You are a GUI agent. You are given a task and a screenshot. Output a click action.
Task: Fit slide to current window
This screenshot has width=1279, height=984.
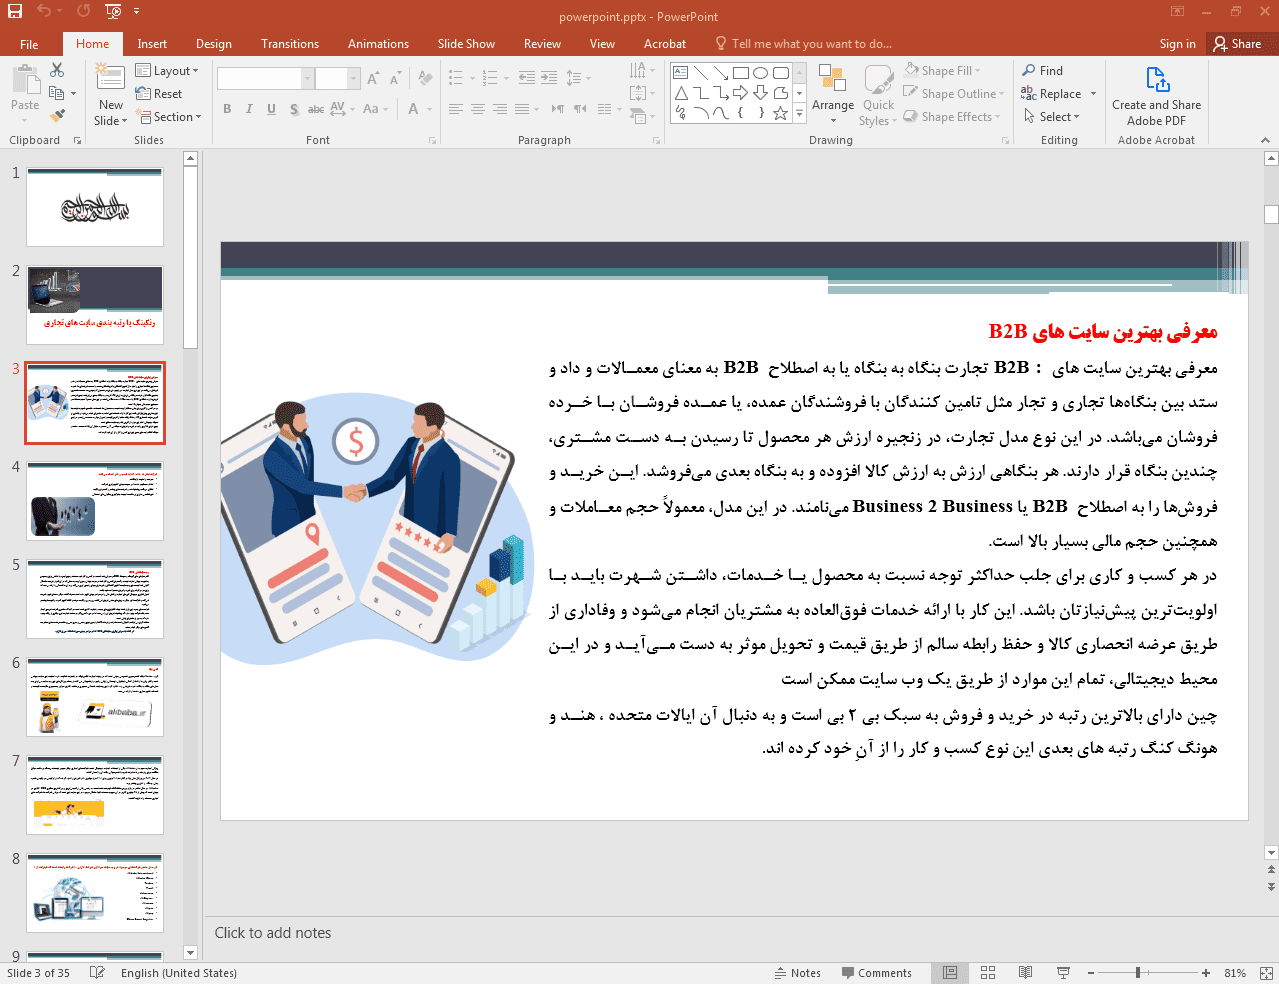(1266, 973)
